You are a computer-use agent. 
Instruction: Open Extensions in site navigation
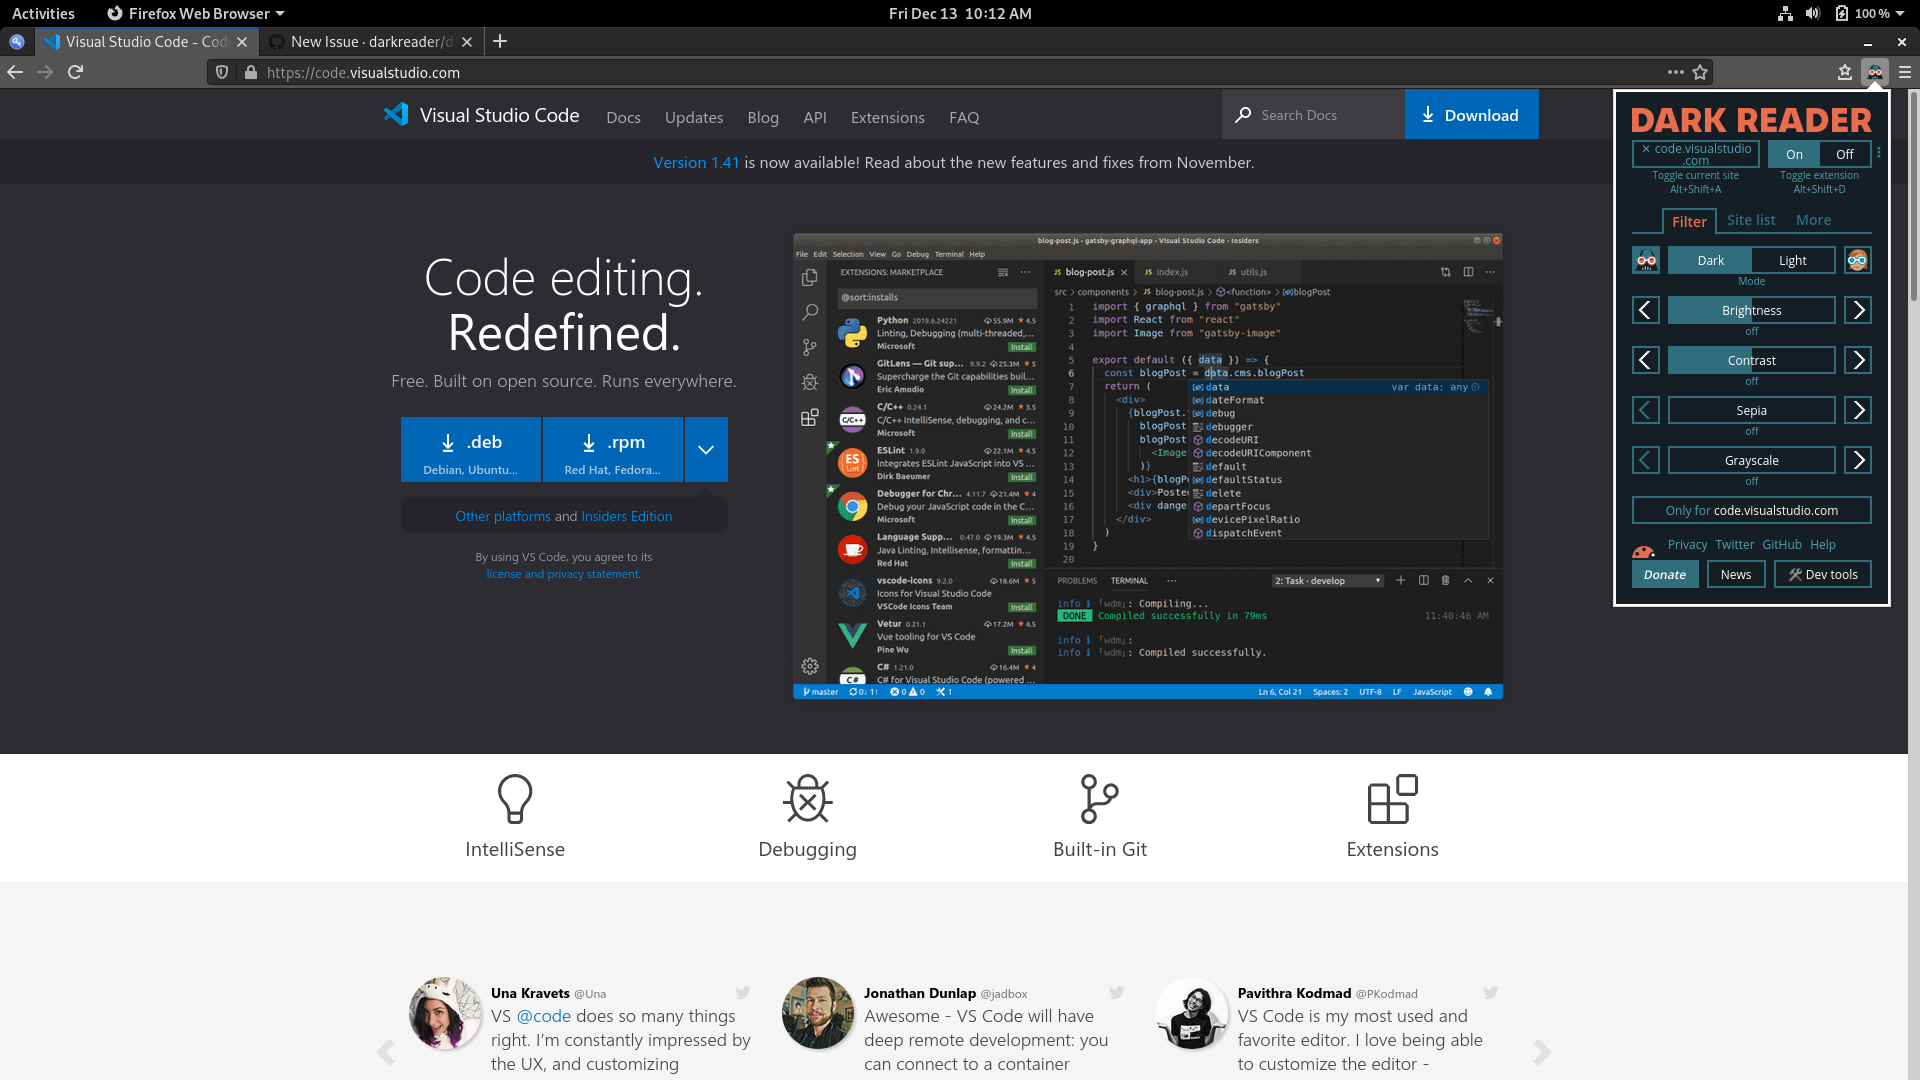[x=887, y=117]
